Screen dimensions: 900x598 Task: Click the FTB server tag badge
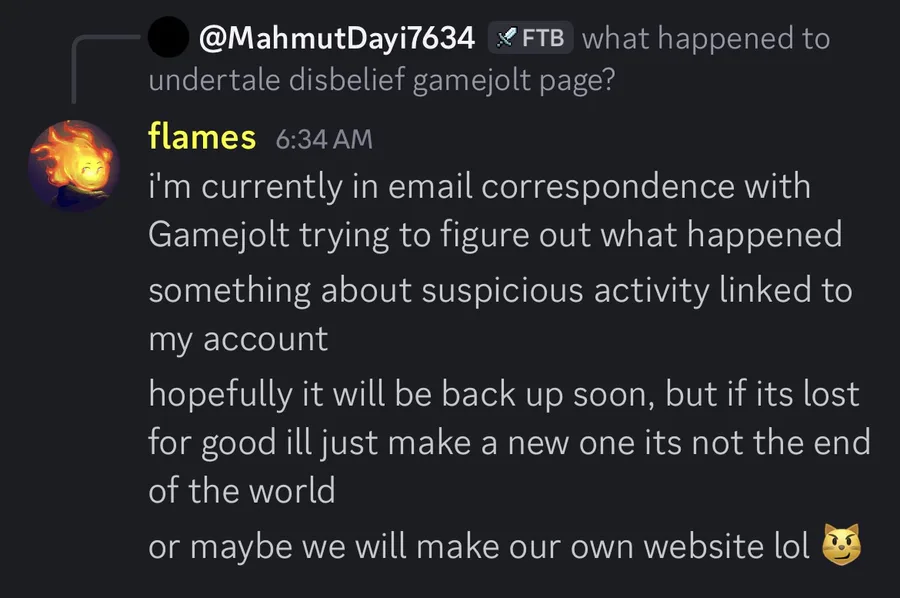tap(531, 39)
